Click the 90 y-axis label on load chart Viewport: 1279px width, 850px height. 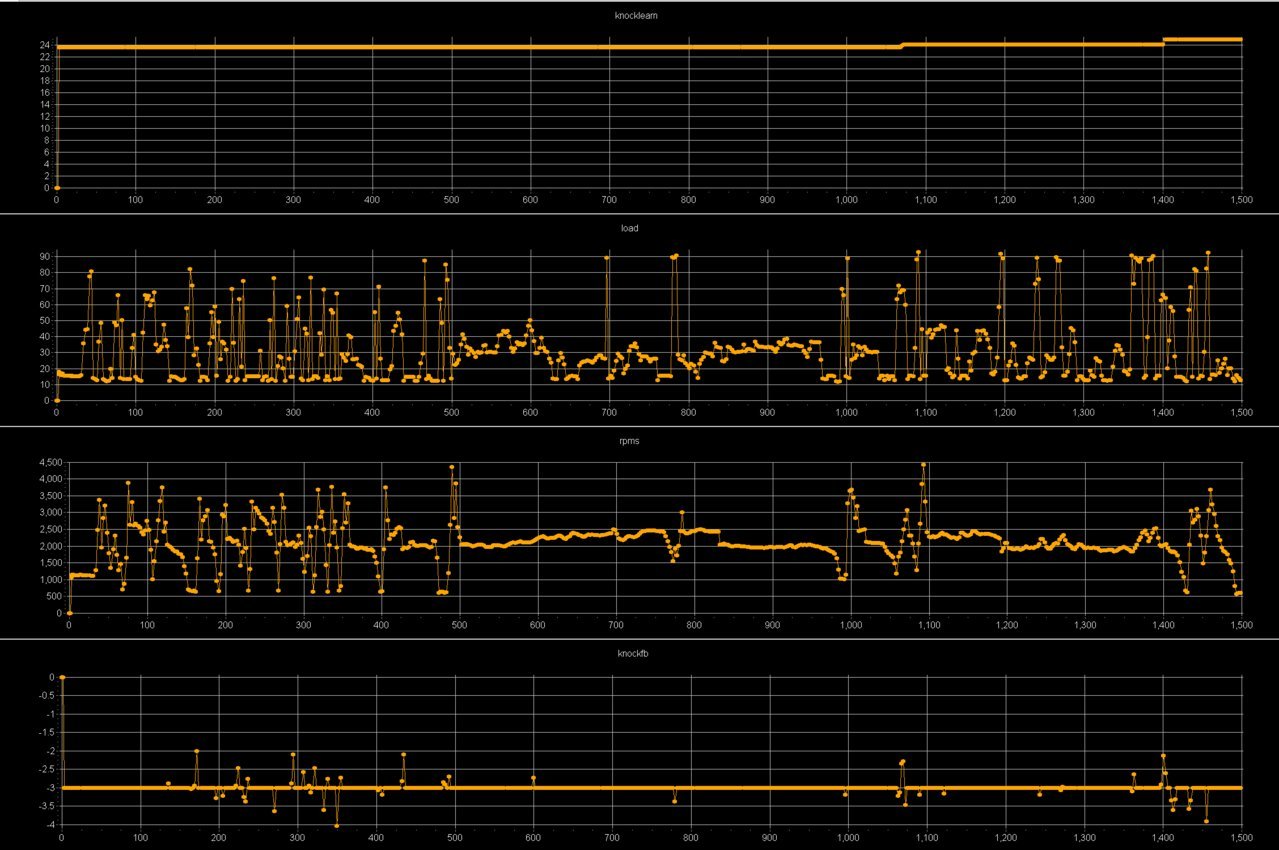coord(45,256)
